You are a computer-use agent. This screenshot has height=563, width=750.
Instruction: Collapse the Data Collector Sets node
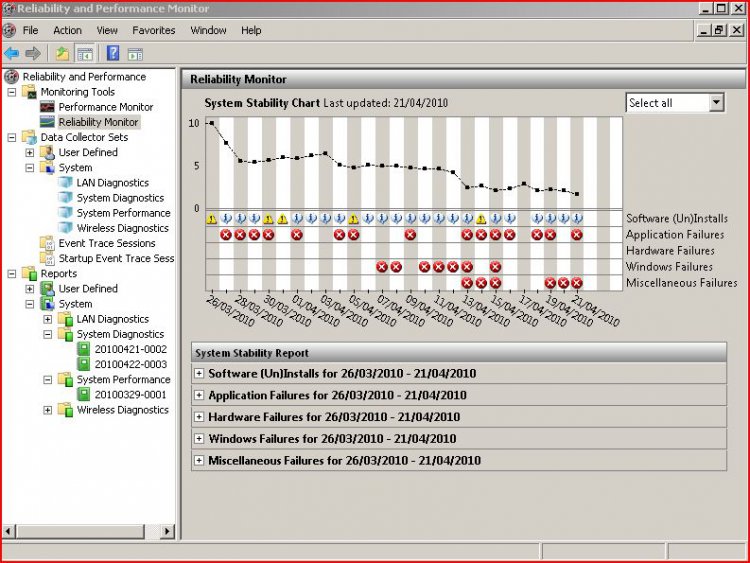coord(12,137)
